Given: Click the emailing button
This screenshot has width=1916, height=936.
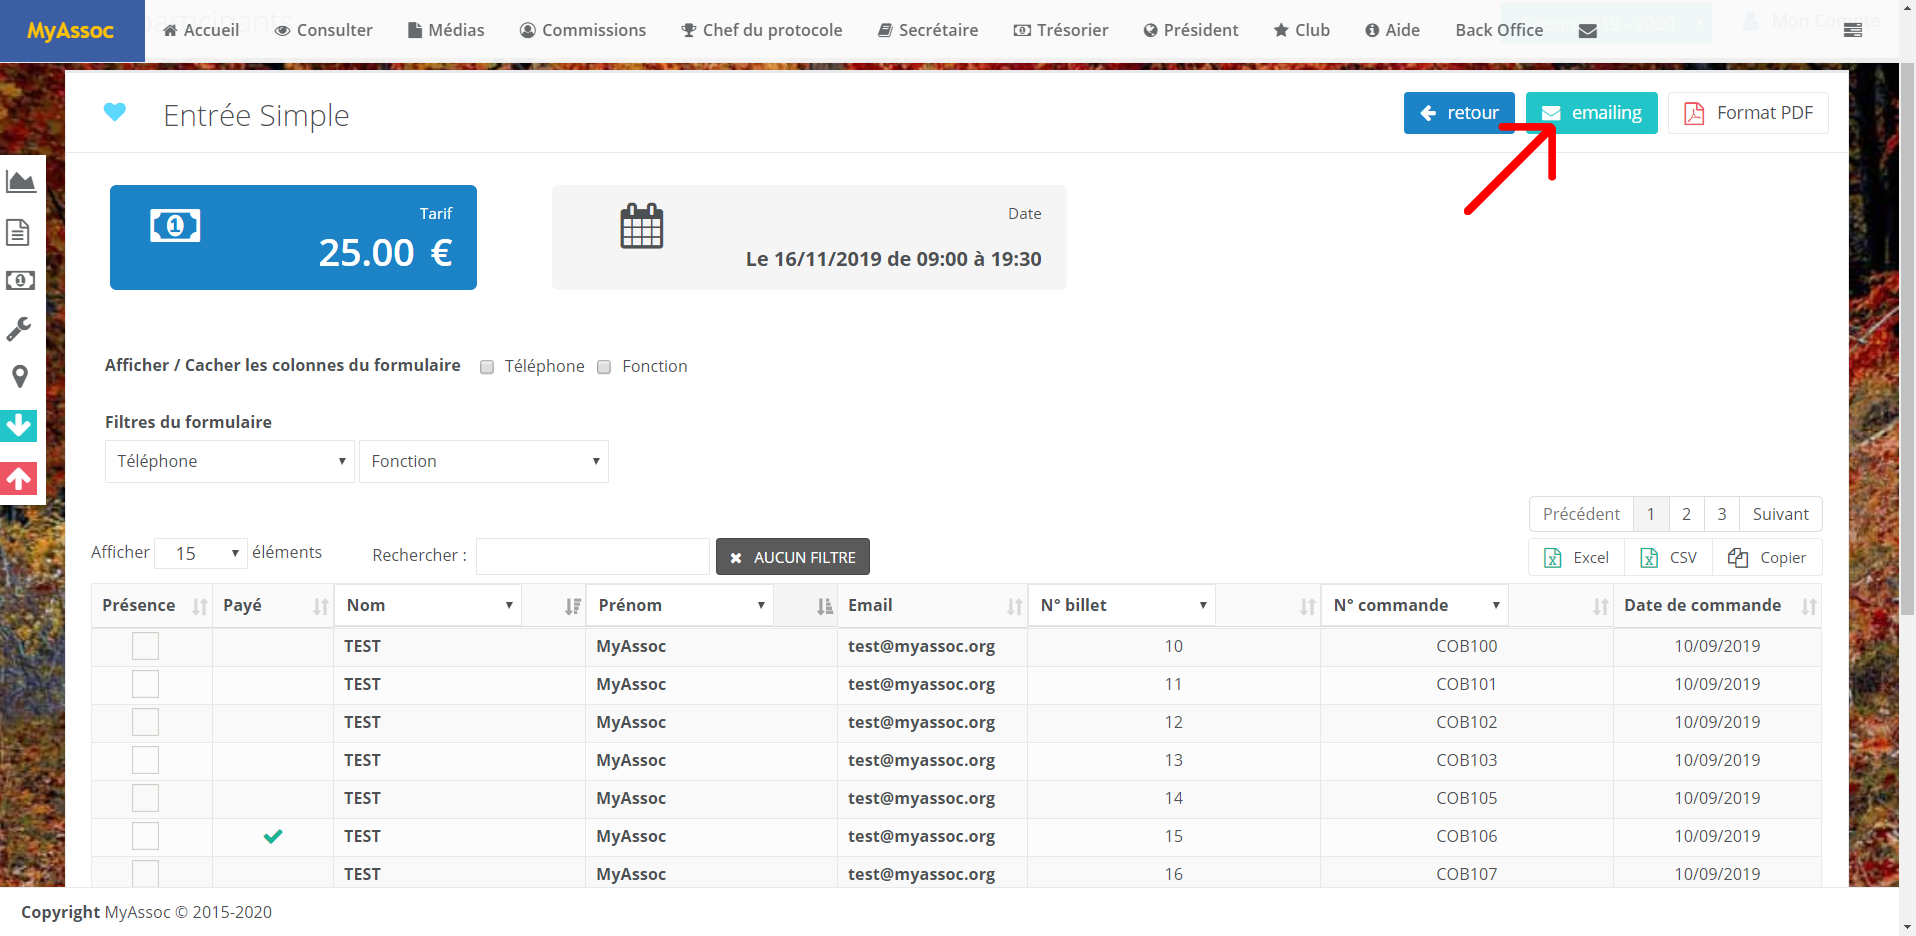Looking at the screenshot, I should pos(1591,113).
